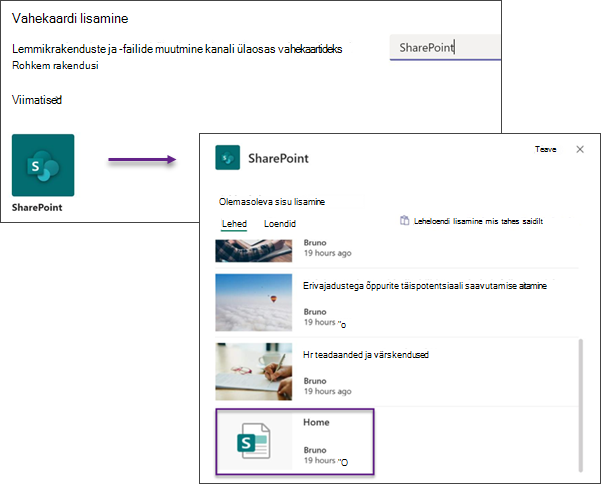The width and height of the screenshot is (601, 484).
Task: Select the Home page item
Action: click(x=294, y=441)
